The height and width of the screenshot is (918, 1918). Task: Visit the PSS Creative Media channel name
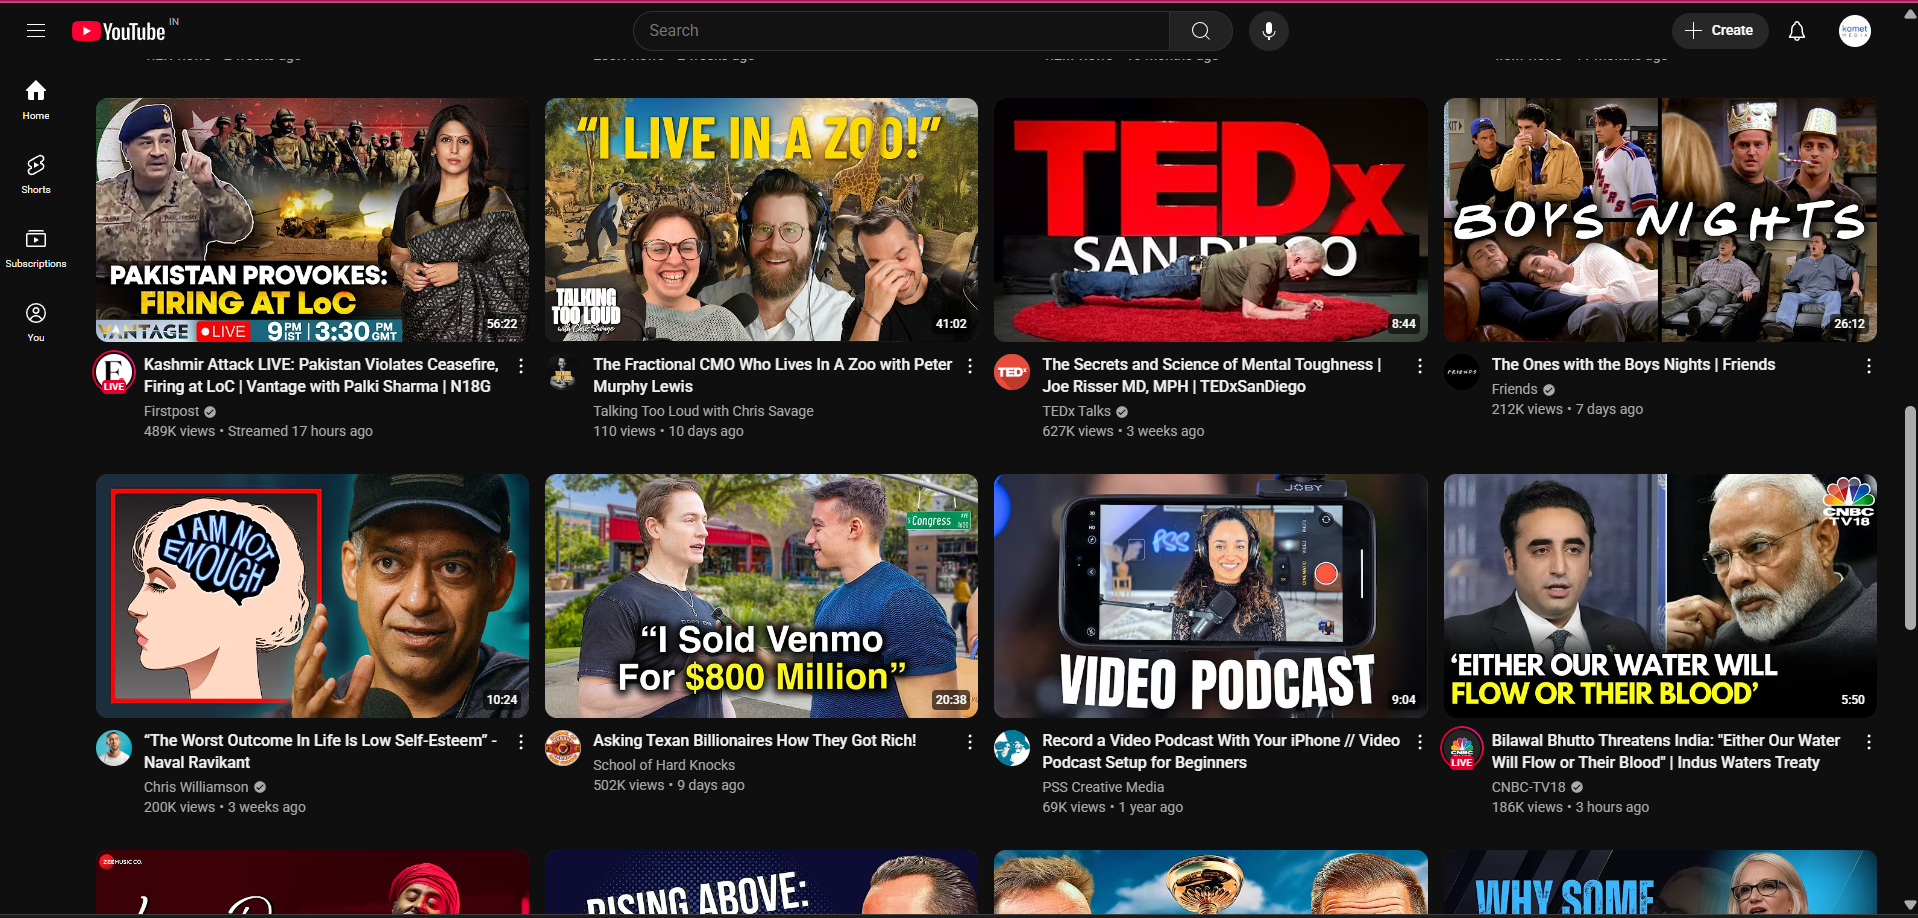coord(1103,787)
